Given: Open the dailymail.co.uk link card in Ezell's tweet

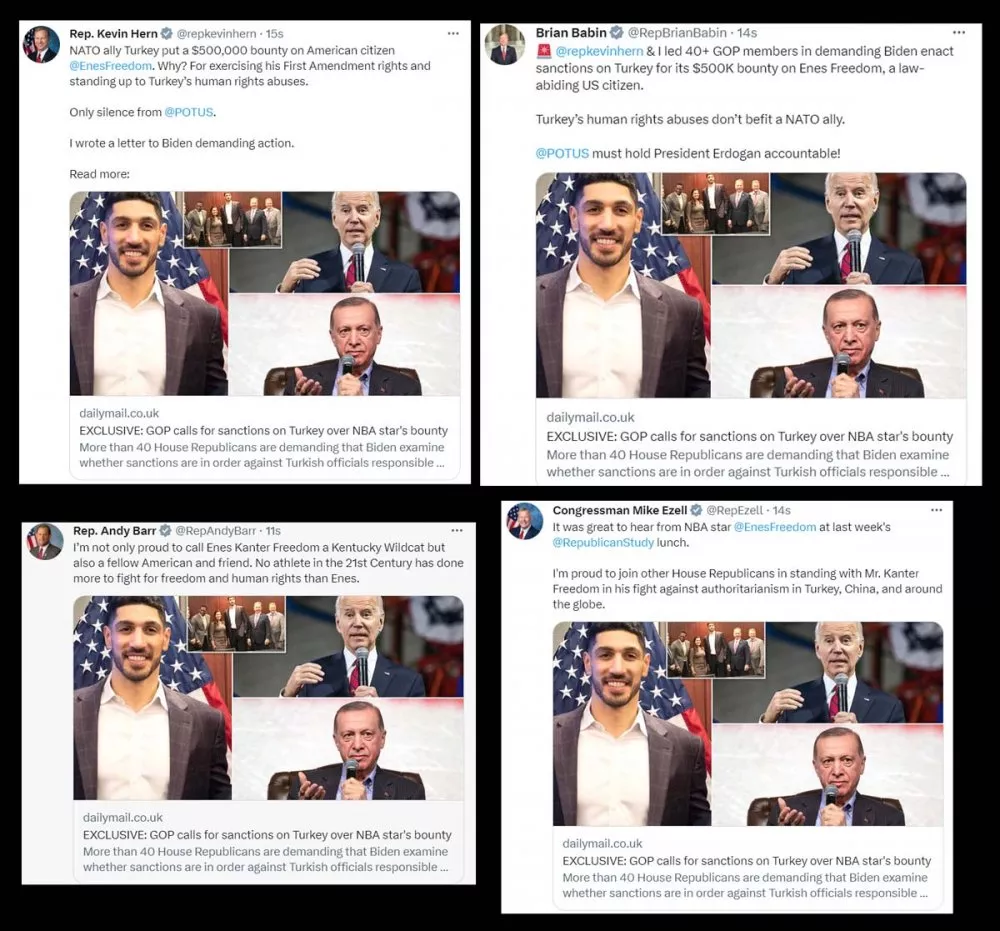Looking at the screenshot, I should pos(747,867).
